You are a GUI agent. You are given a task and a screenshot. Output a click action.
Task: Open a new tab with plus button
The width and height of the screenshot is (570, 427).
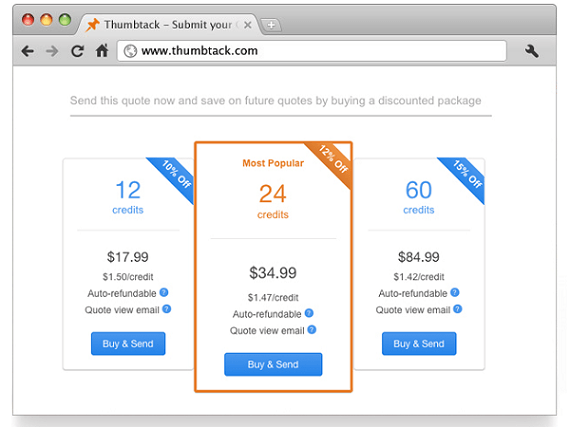point(271,25)
